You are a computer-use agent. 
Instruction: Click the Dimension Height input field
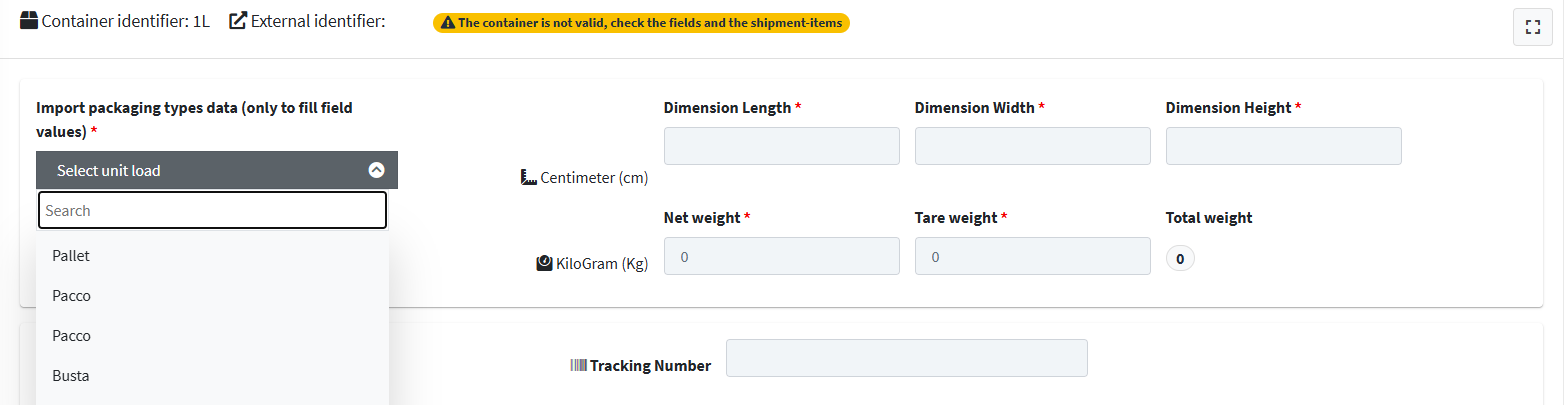tap(1284, 146)
